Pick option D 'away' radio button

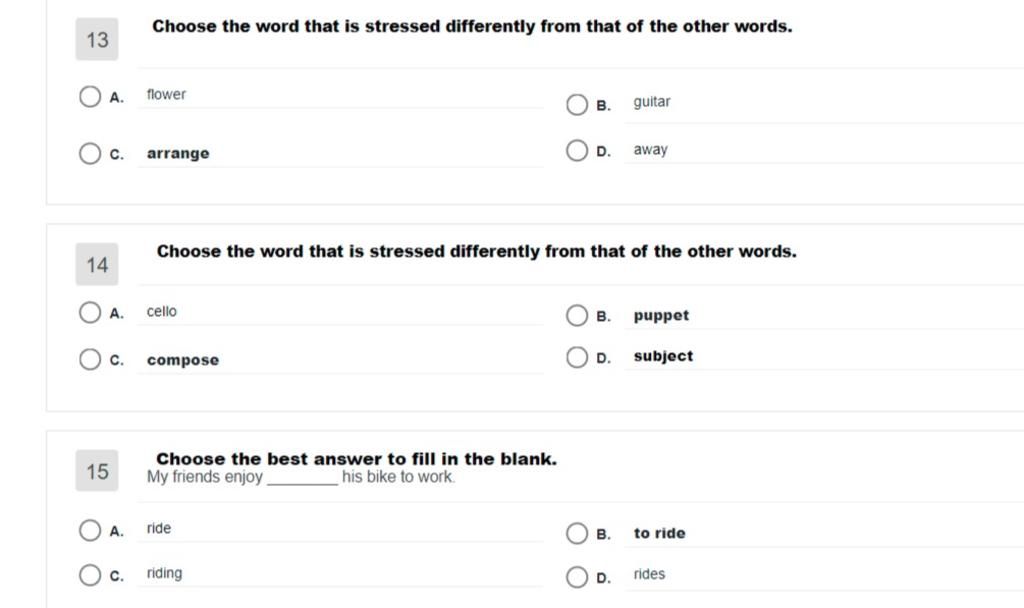[x=577, y=150]
